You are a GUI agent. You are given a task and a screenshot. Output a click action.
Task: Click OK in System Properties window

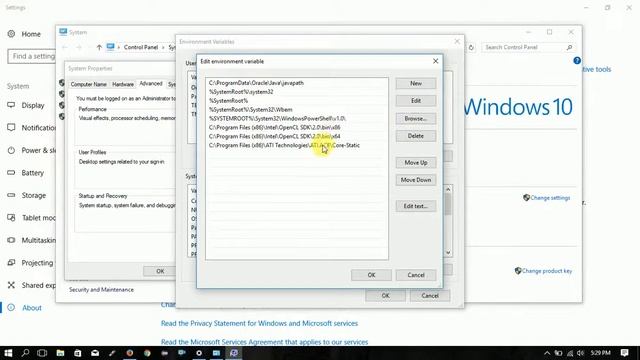point(160,271)
